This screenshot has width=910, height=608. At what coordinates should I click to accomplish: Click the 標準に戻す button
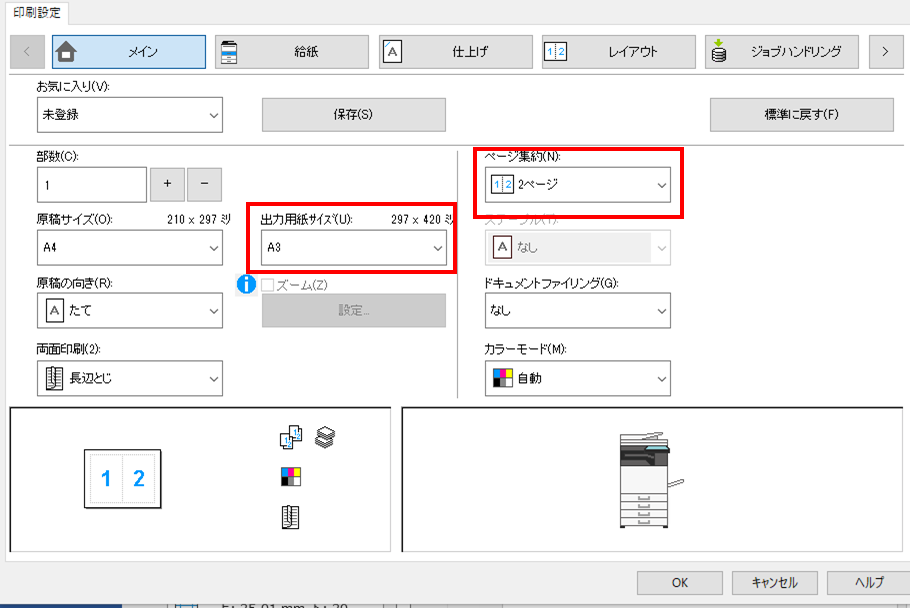pos(801,115)
